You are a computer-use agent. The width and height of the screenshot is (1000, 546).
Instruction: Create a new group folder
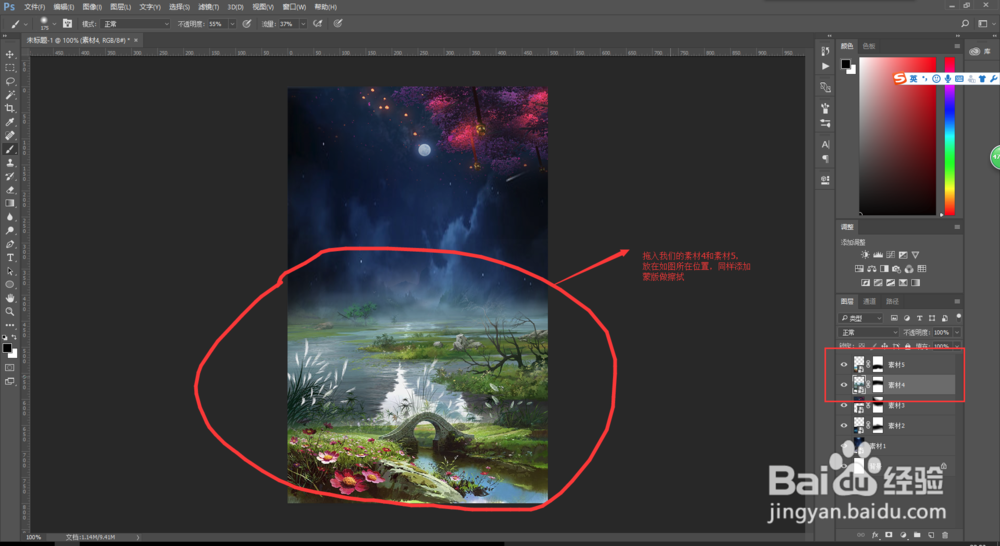917,535
